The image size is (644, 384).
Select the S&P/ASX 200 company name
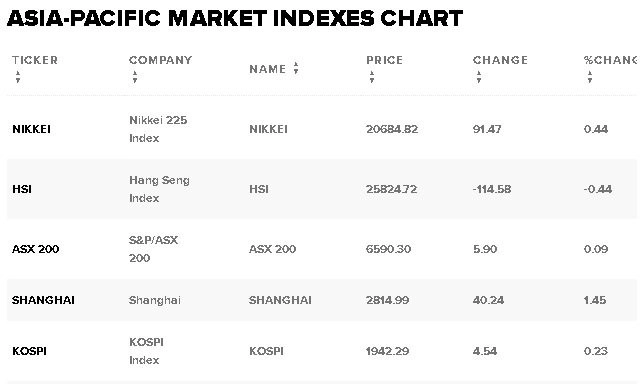[153, 249]
